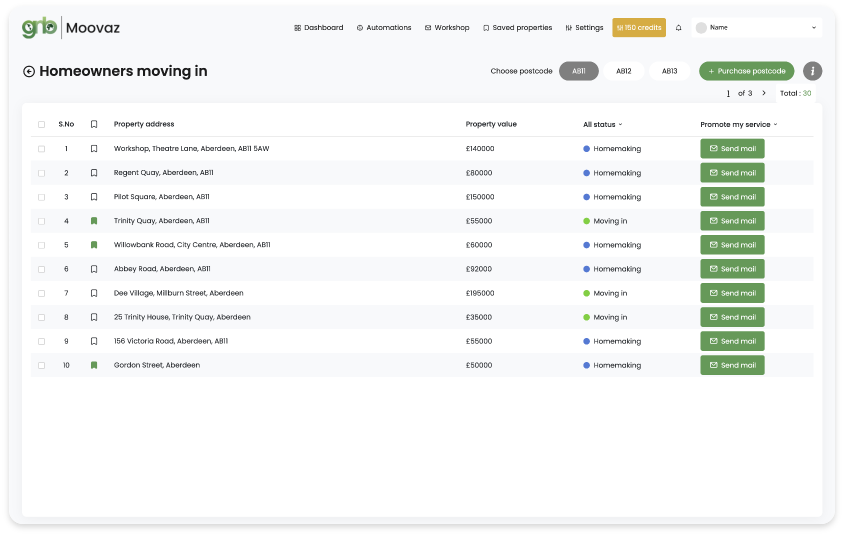Go to Automations in the top navigation
844x536 pixels.
[x=384, y=28]
